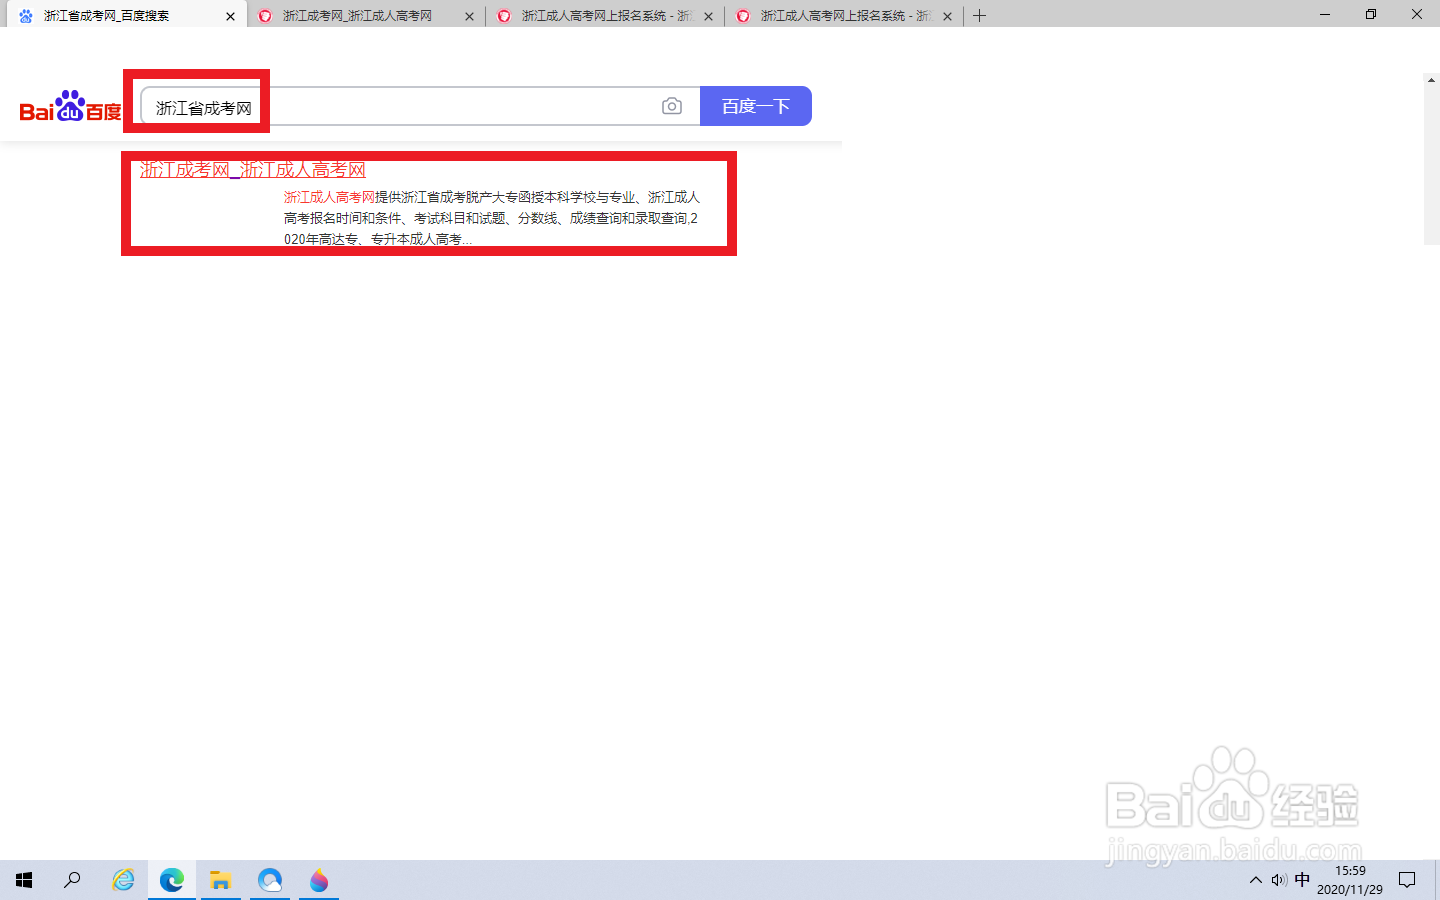Open a new browser tab

[x=980, y=15]
